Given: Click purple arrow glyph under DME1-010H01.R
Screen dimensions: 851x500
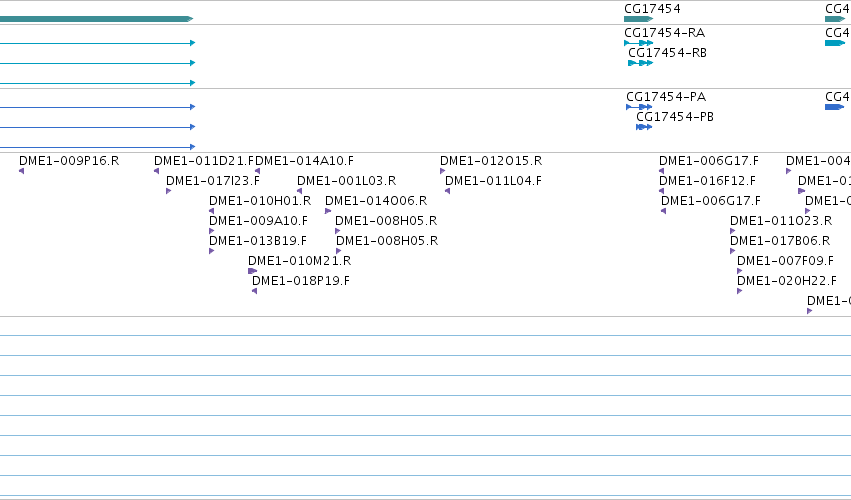Looking at the screenshot, I should (x=211, y=211).
